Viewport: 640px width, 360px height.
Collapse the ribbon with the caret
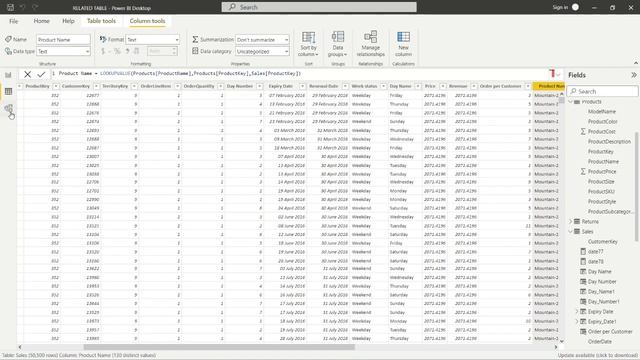pos(636,63)
